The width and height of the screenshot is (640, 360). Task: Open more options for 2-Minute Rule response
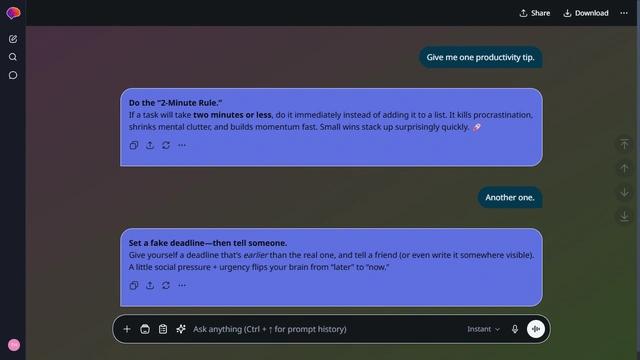[x=182, y=145]
